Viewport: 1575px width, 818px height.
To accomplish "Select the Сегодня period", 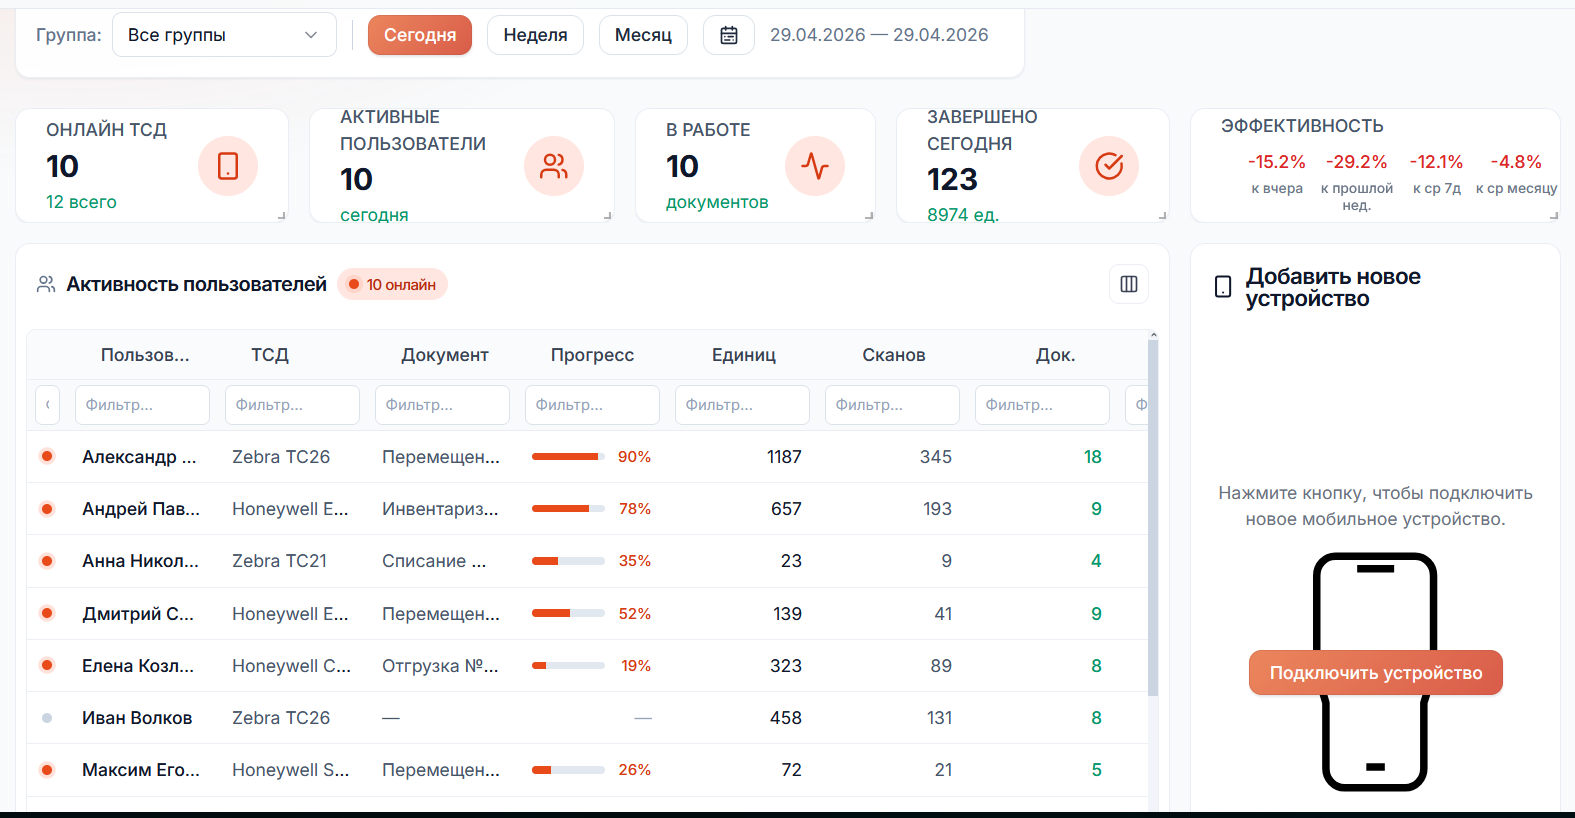I will tap(420, 35).
